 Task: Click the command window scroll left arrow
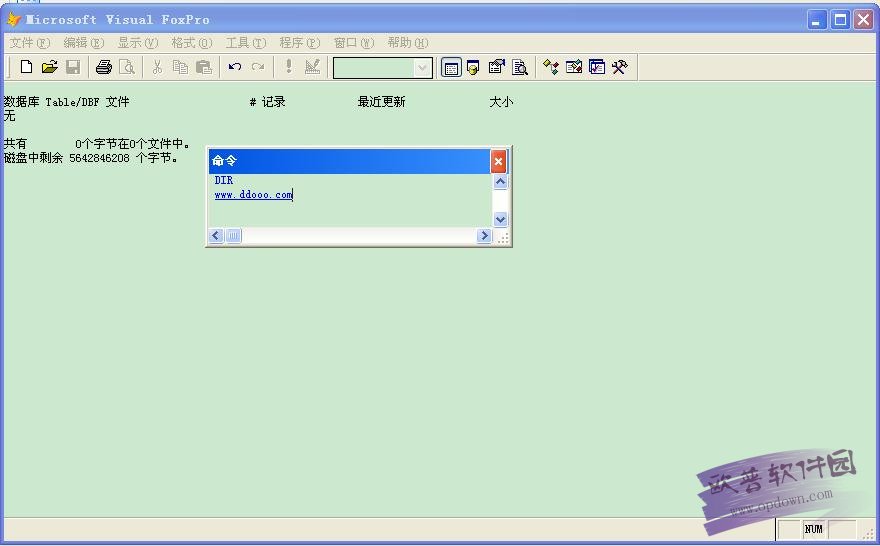(x=216, y=236)
